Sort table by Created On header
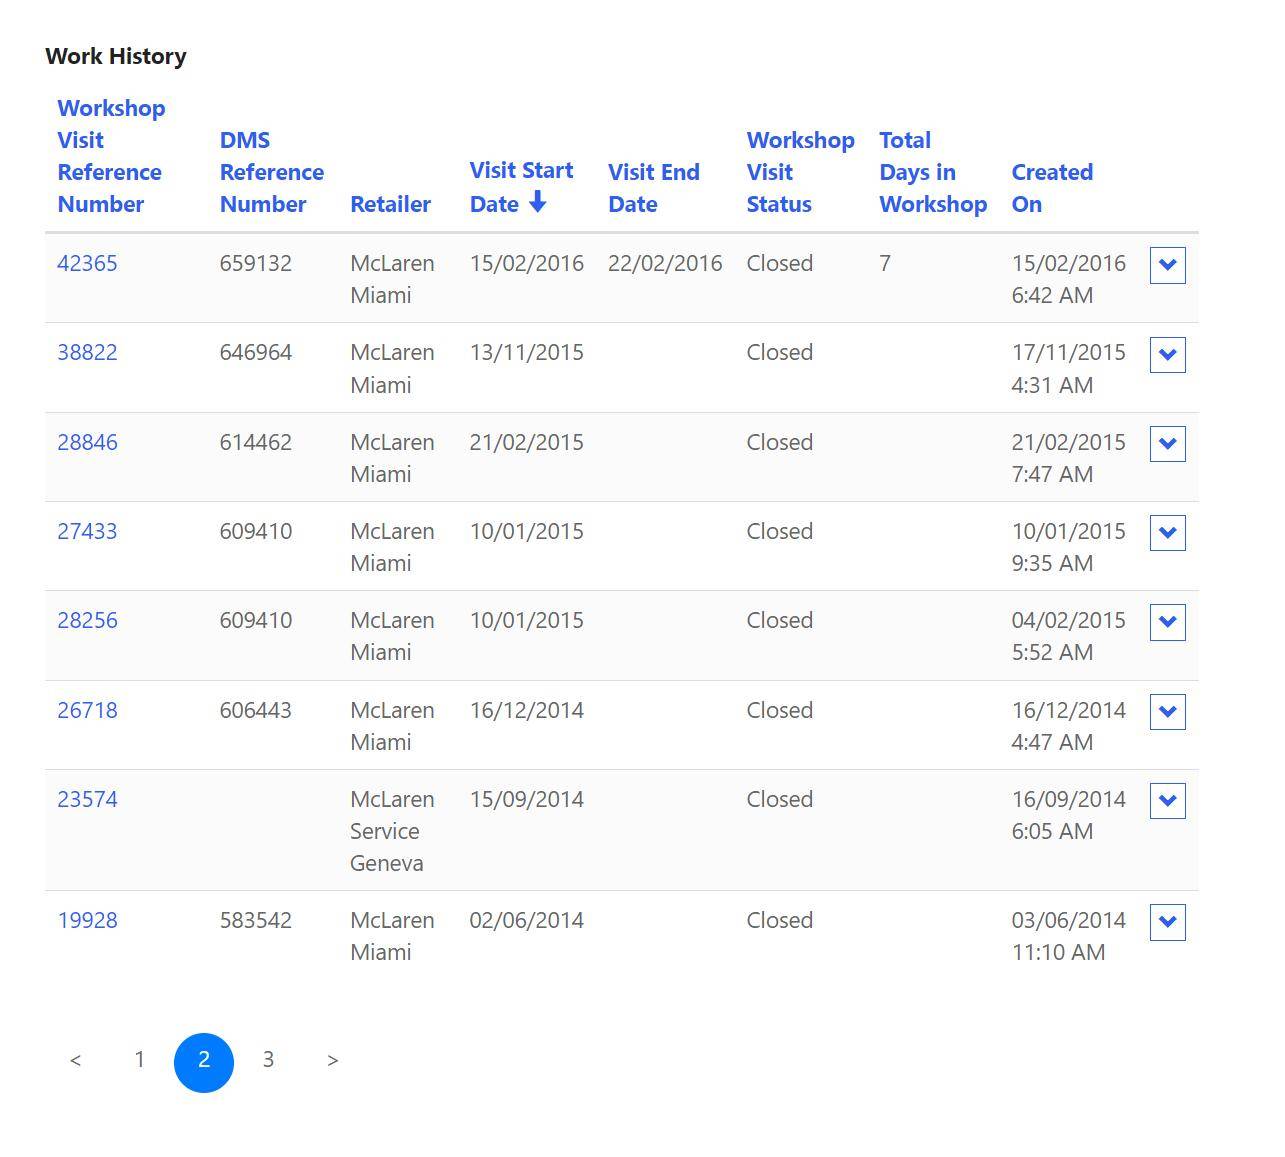1285x1157 pixels. tap(1051, 188)
